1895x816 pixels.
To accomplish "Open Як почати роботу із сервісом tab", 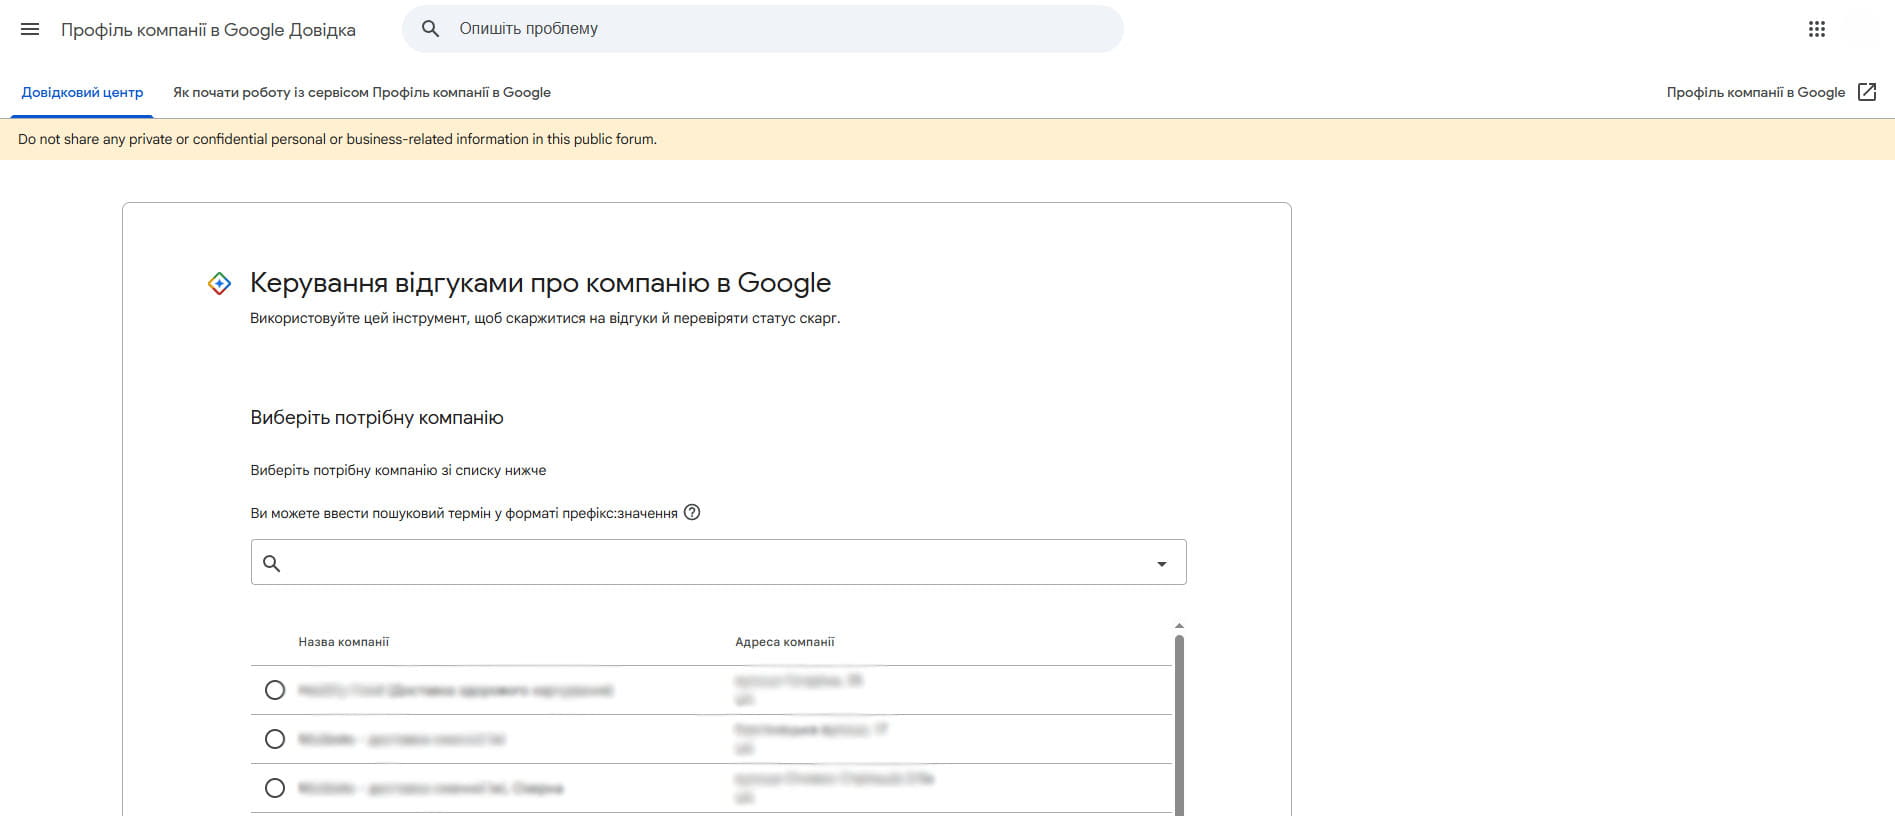I will [x=362, y=92].
